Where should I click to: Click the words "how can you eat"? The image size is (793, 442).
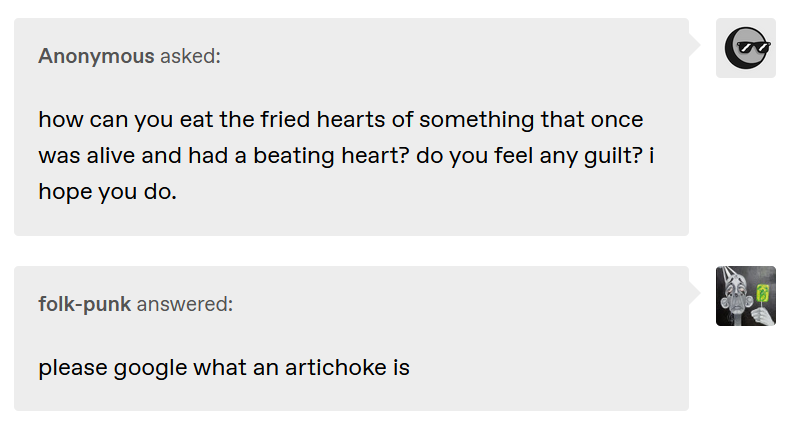coord(125,120)
